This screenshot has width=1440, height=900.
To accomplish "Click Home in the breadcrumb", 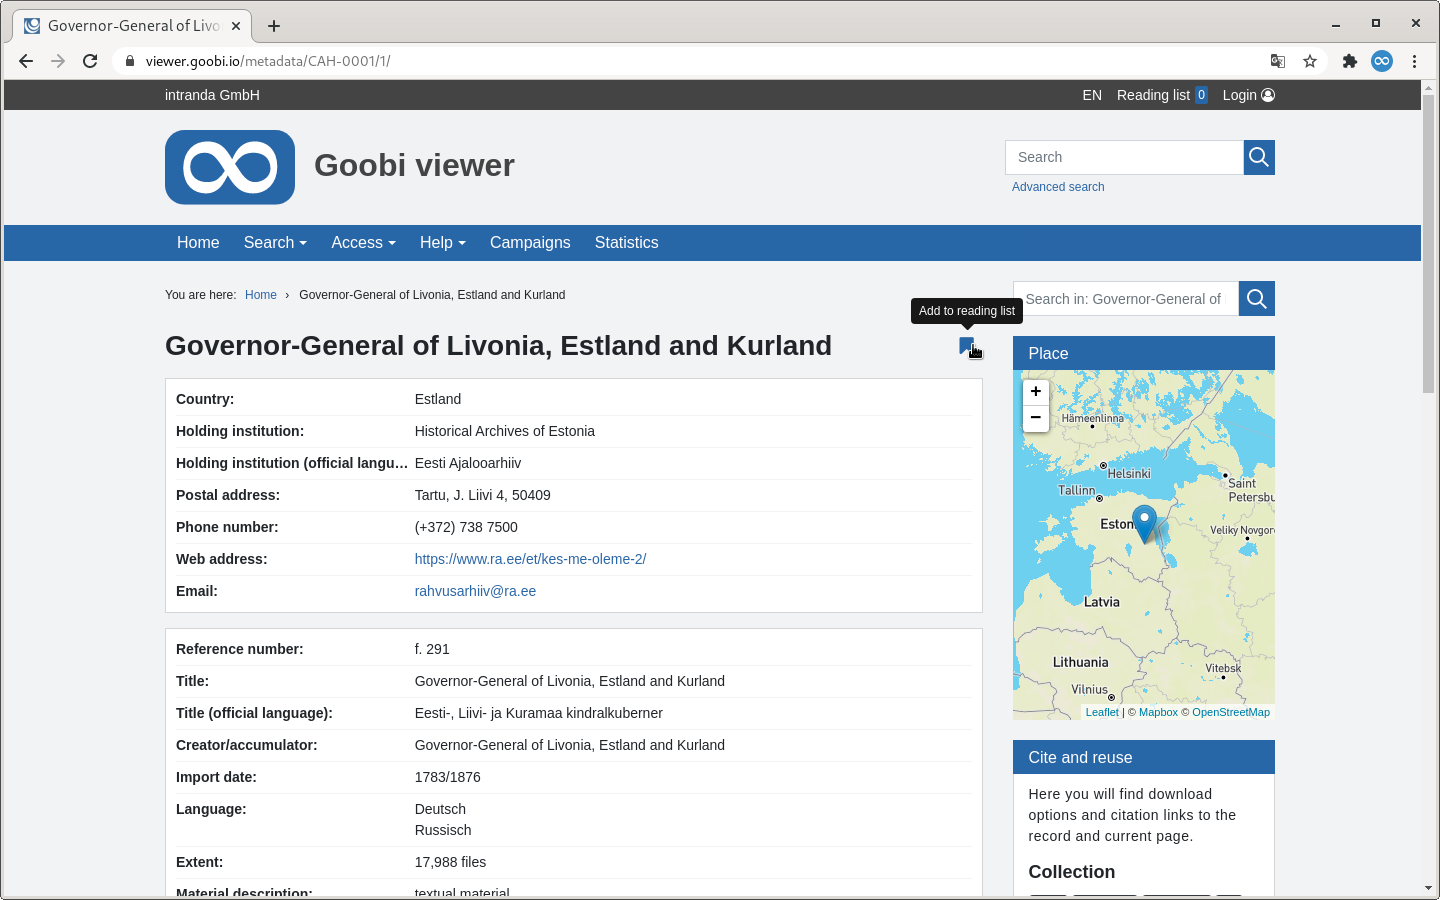I will click(261, 295).
